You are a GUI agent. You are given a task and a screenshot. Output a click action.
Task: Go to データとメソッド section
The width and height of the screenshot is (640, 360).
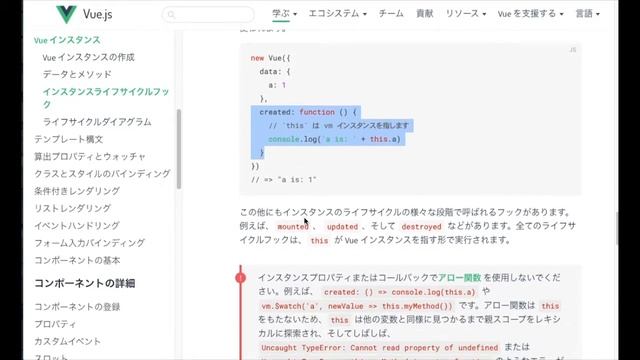(77, 74)
